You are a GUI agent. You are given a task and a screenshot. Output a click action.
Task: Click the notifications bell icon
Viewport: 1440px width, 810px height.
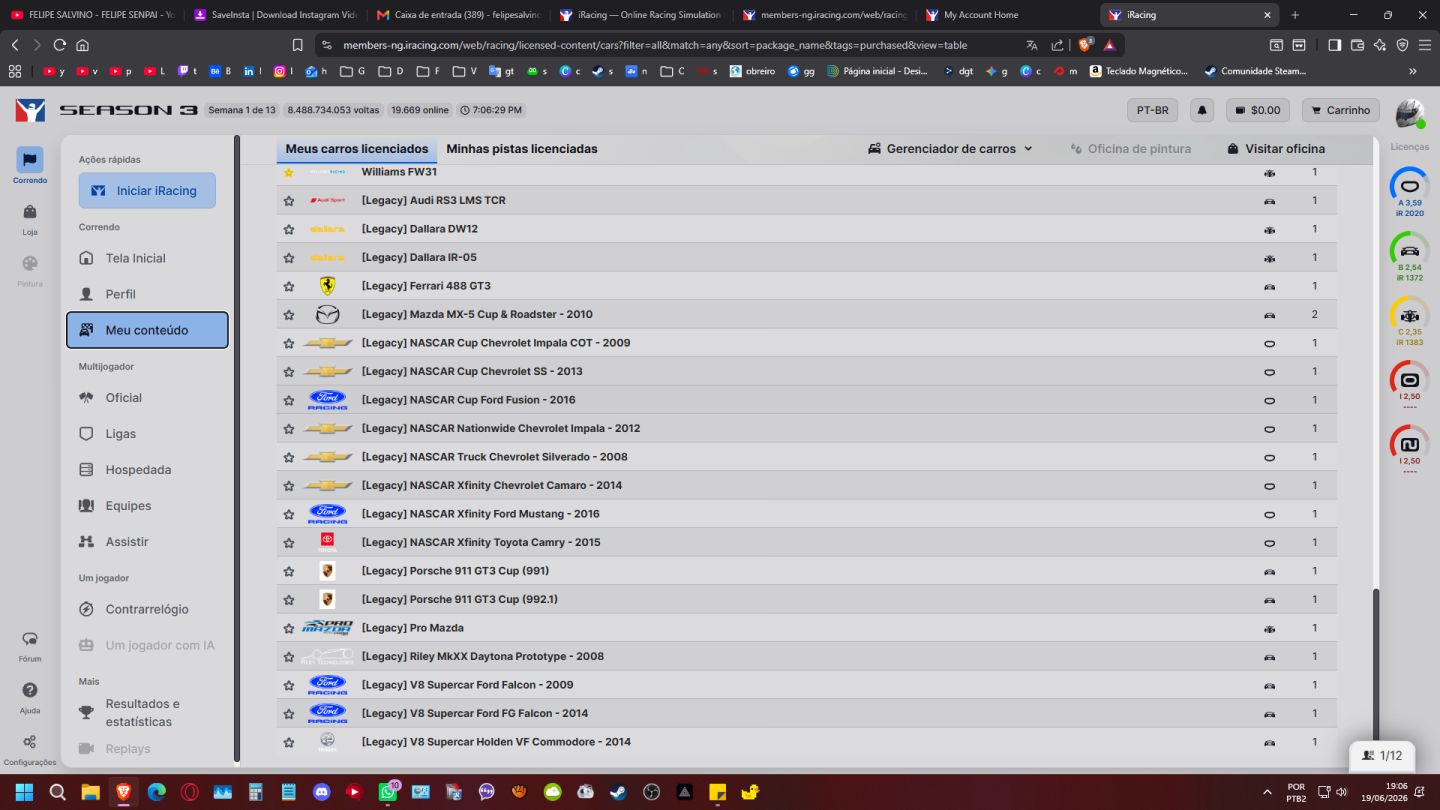coord(1202,110)
